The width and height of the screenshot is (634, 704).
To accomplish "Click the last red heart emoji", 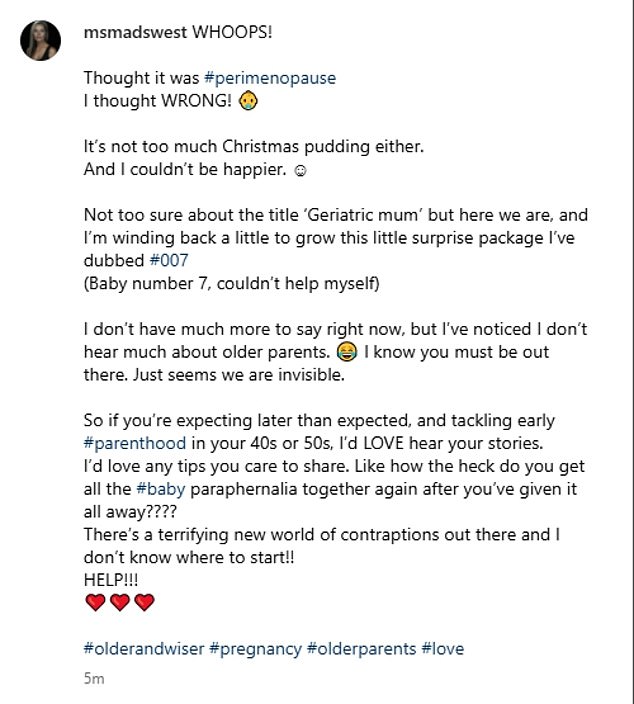I will pyautogui.click(x=144, y=602).
